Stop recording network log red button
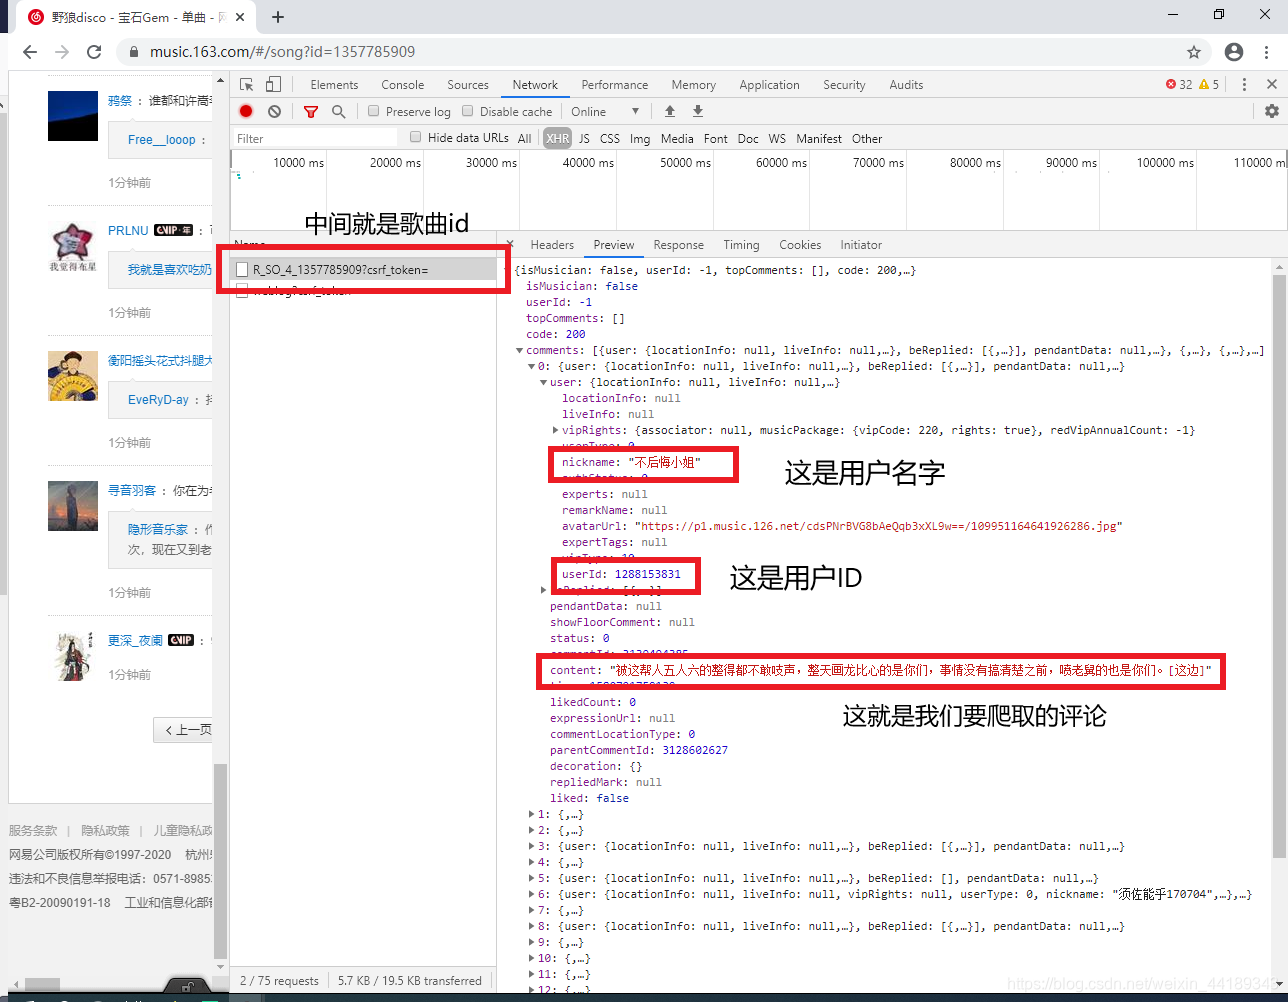The image size is (1288, 1002). point(246,111)
